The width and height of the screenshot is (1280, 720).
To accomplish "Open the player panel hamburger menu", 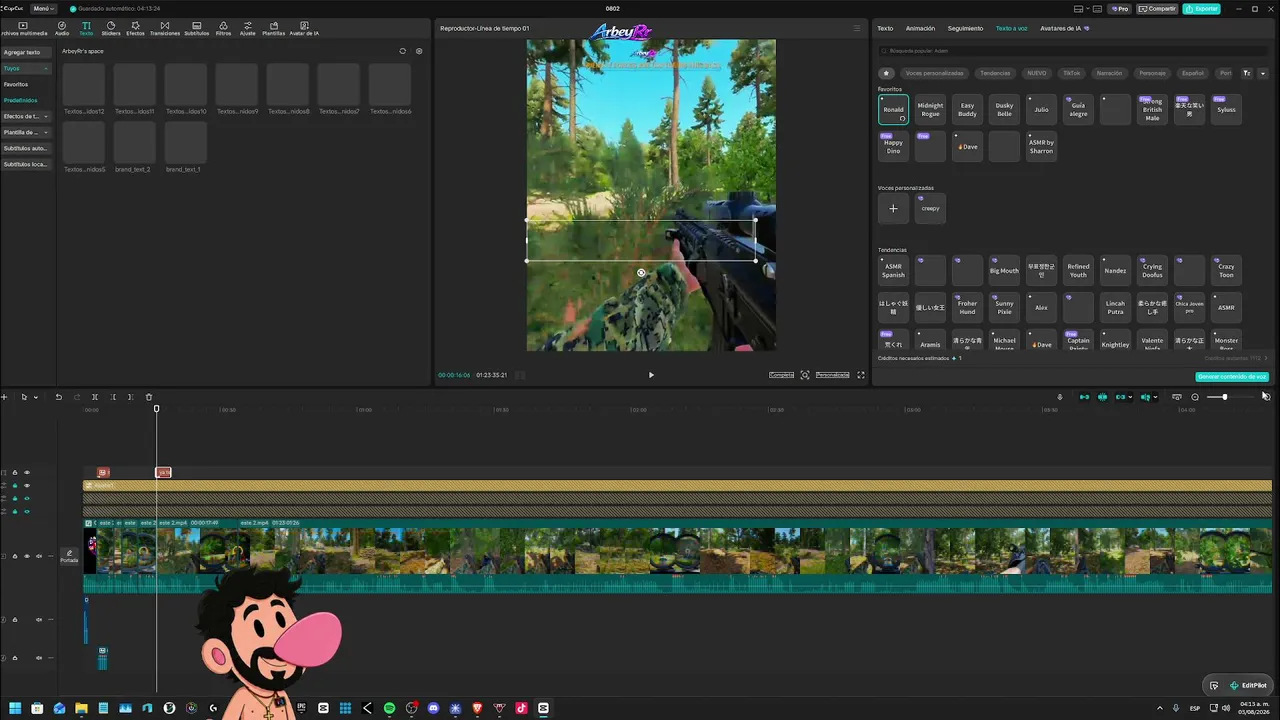I will [857, 28].
